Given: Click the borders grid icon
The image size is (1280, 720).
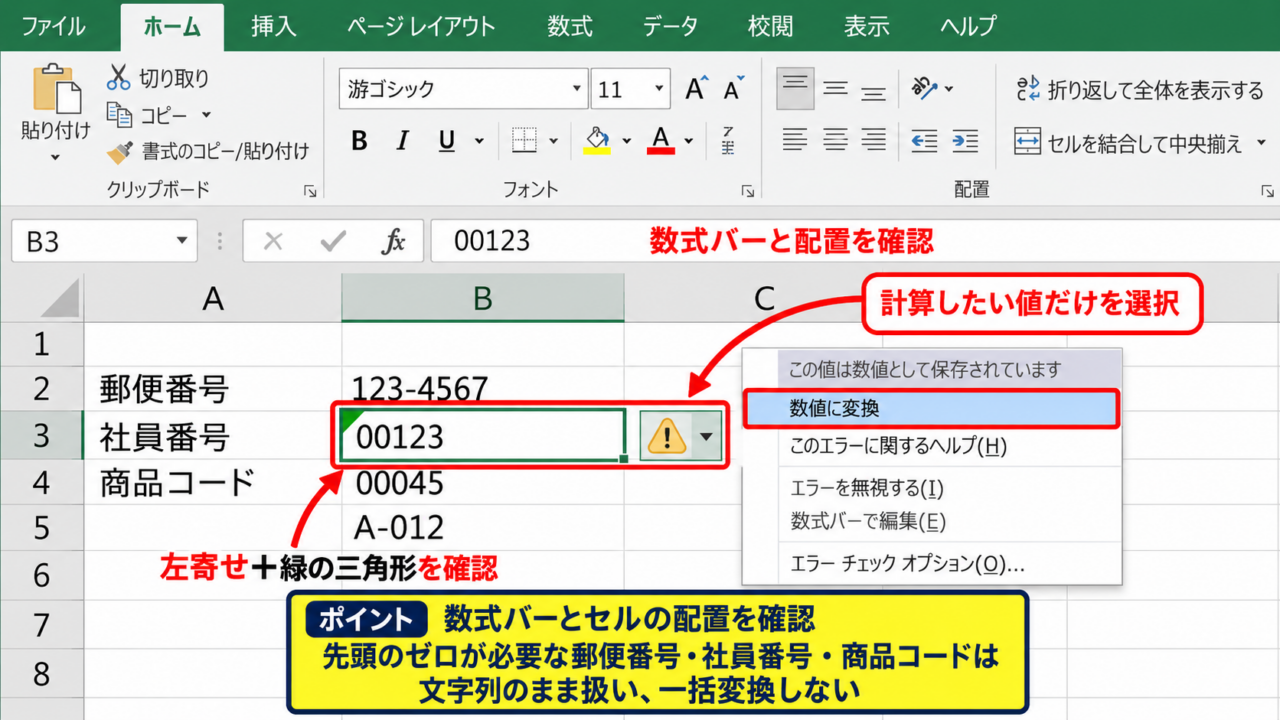Looking at the screenshot, I should click(525, 141).
